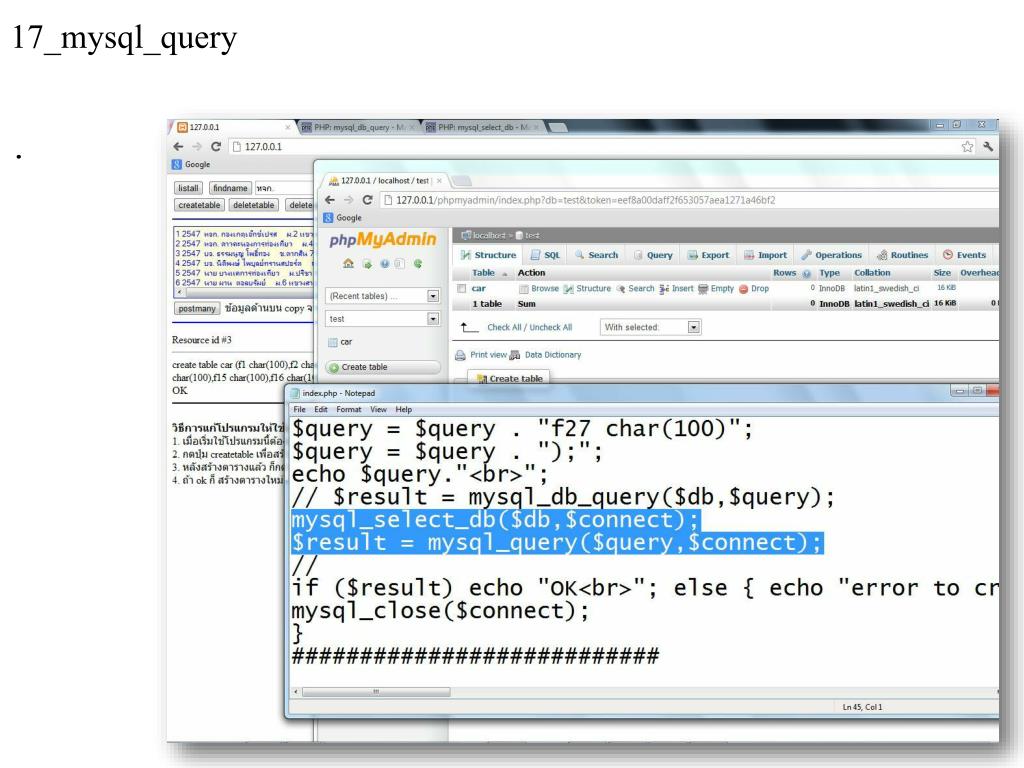
Task: Click reload icon in the 127.0.0.1 browser window
Action: click(x=216, y=147)
